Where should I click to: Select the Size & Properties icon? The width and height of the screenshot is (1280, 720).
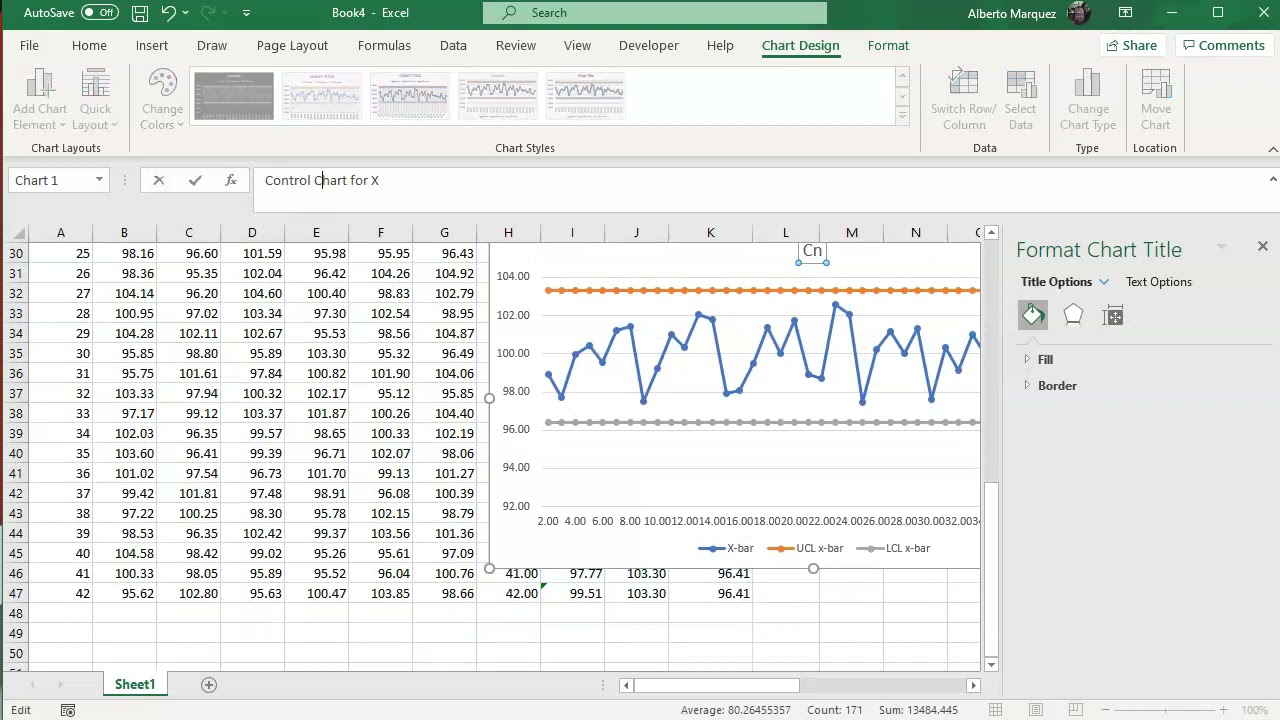tap(1113, 316)
